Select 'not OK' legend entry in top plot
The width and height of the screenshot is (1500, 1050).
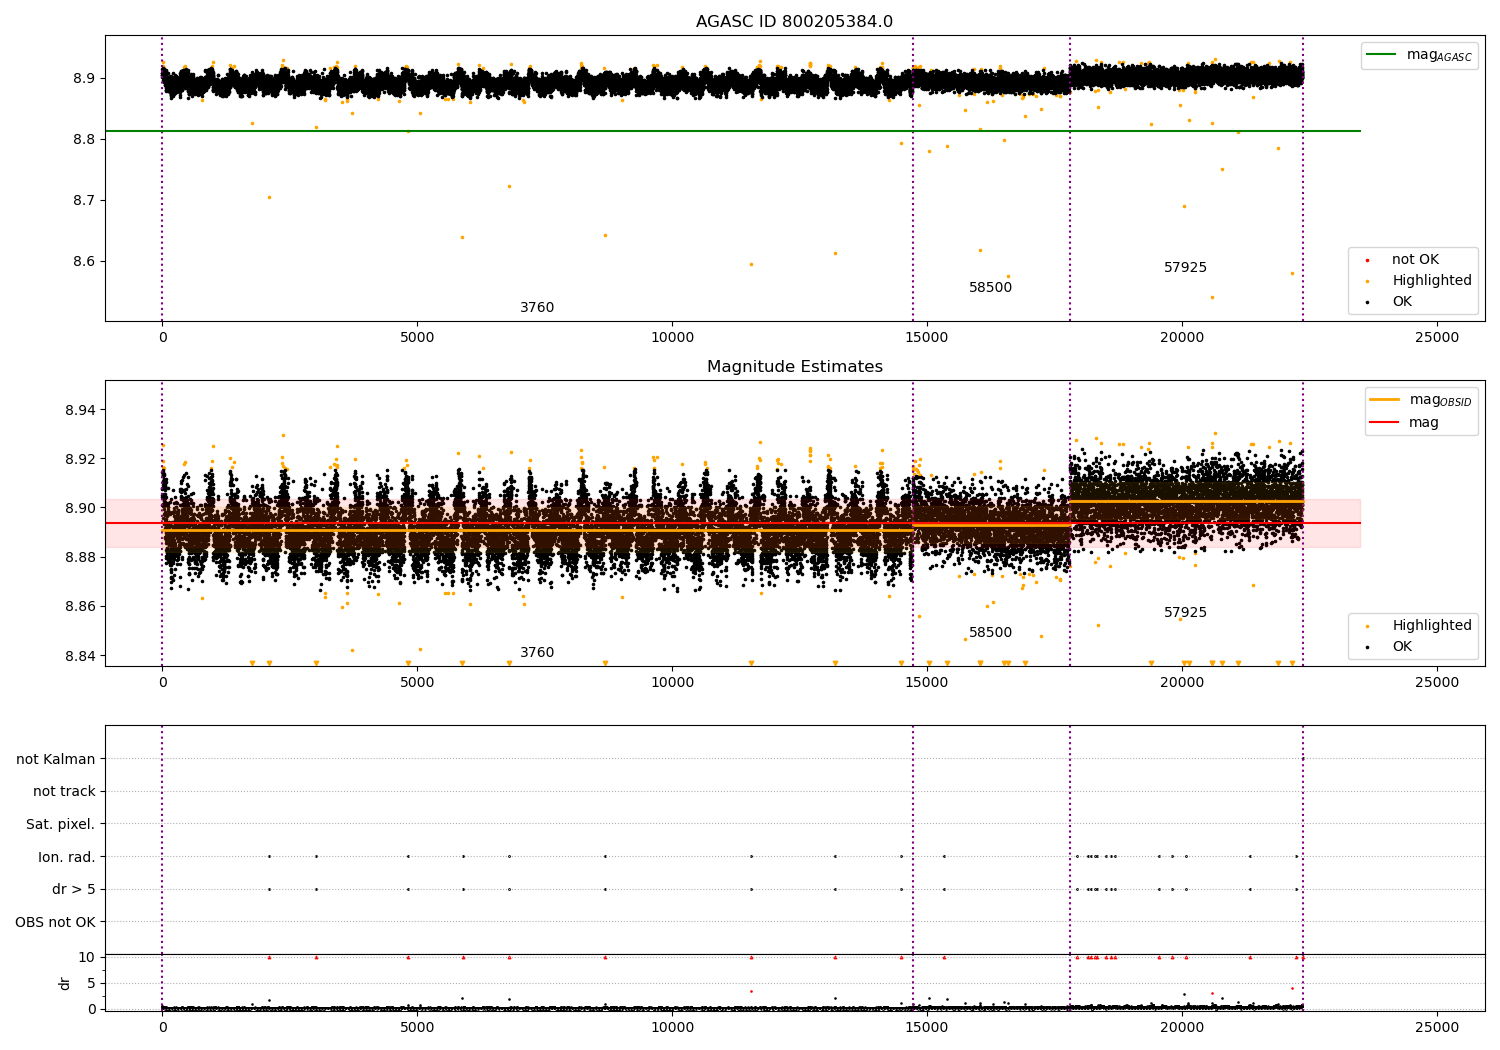pyautogui.click(x=1415, y=260)
